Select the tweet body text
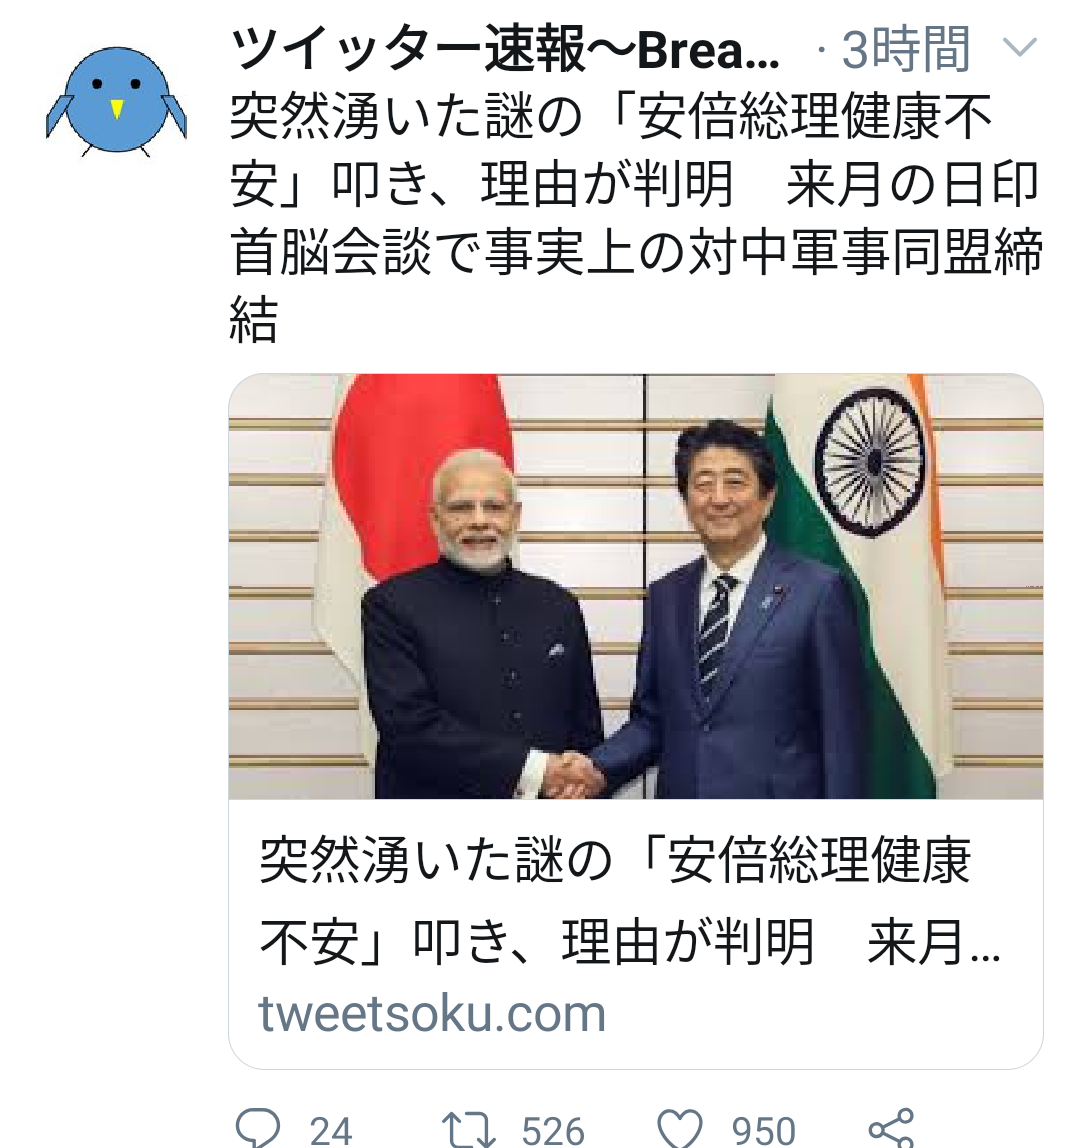 tap(636, 218)
